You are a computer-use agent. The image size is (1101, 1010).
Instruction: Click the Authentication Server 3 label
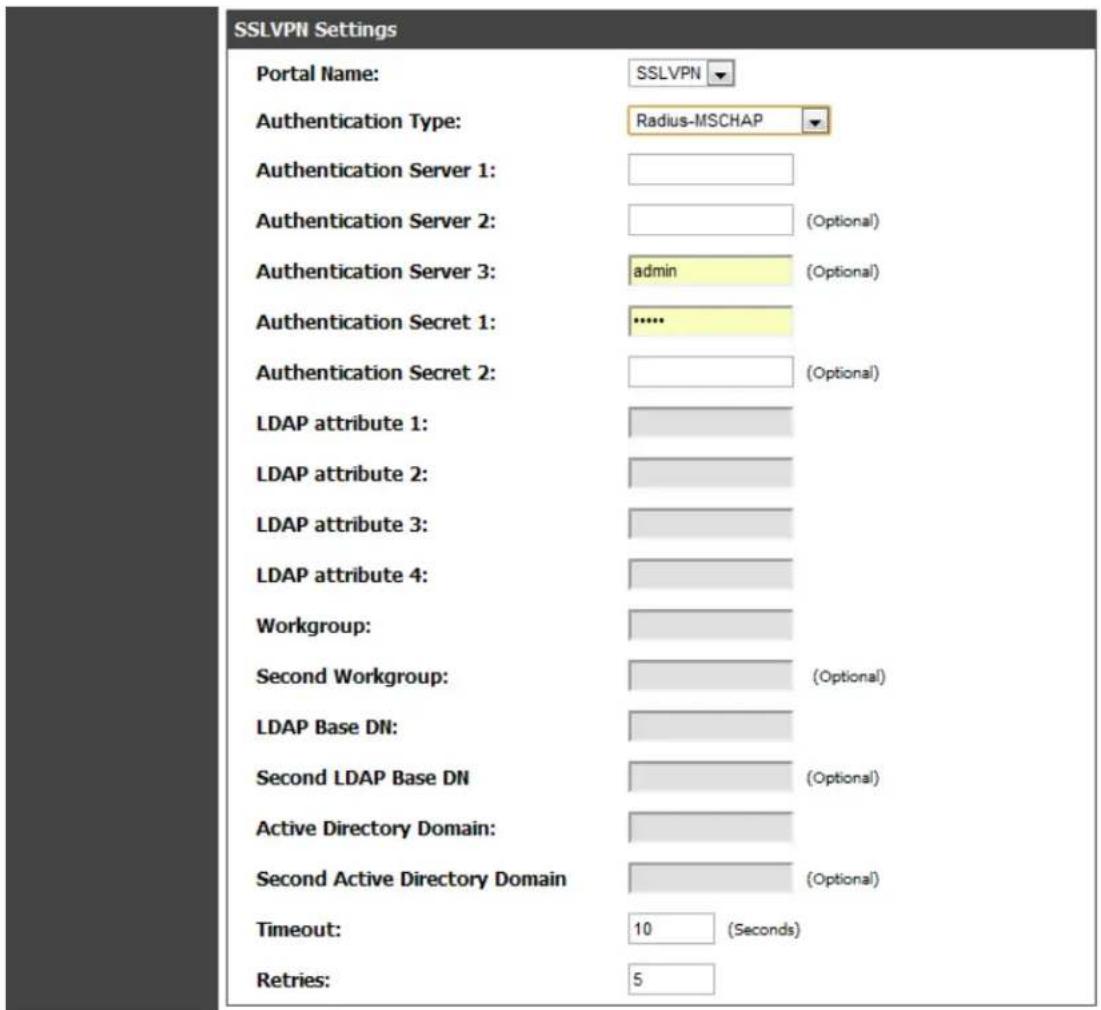click(x=376, y=272)
